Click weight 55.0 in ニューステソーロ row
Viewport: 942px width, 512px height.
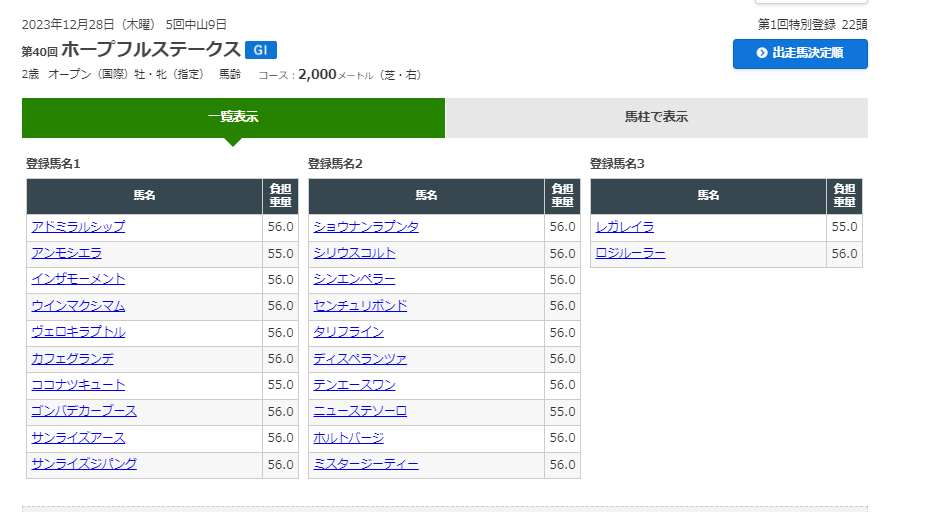coord(562,412)
